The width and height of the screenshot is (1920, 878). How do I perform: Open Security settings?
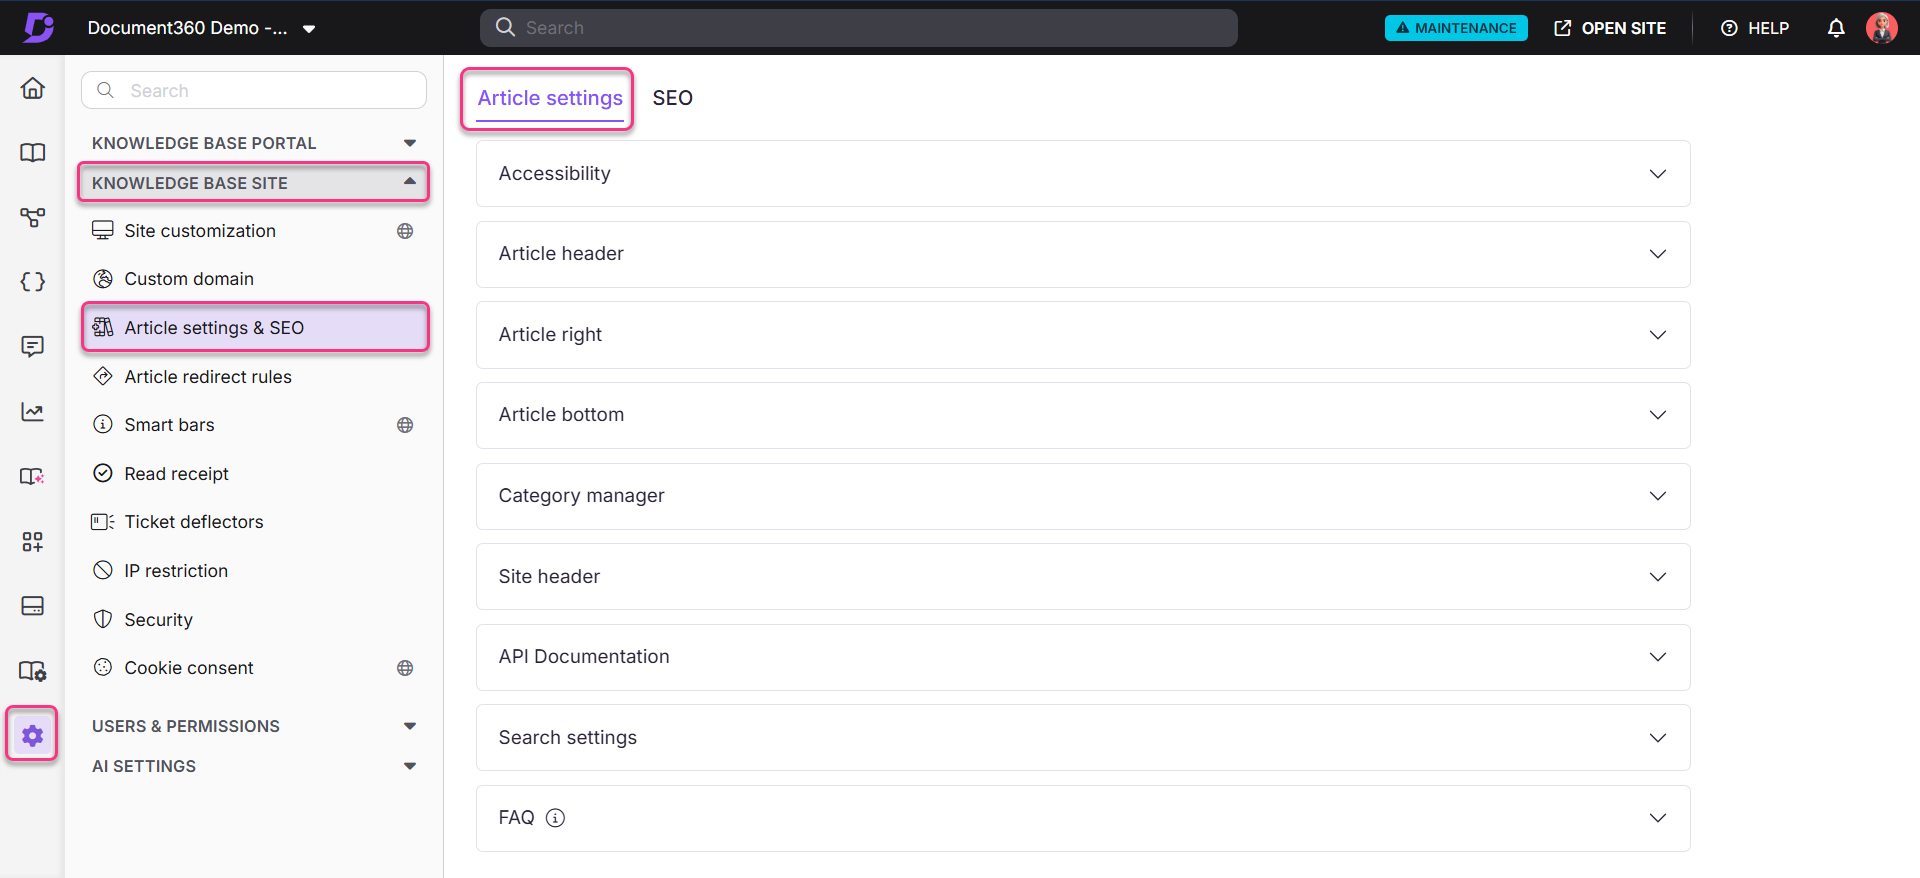point(254,620)
